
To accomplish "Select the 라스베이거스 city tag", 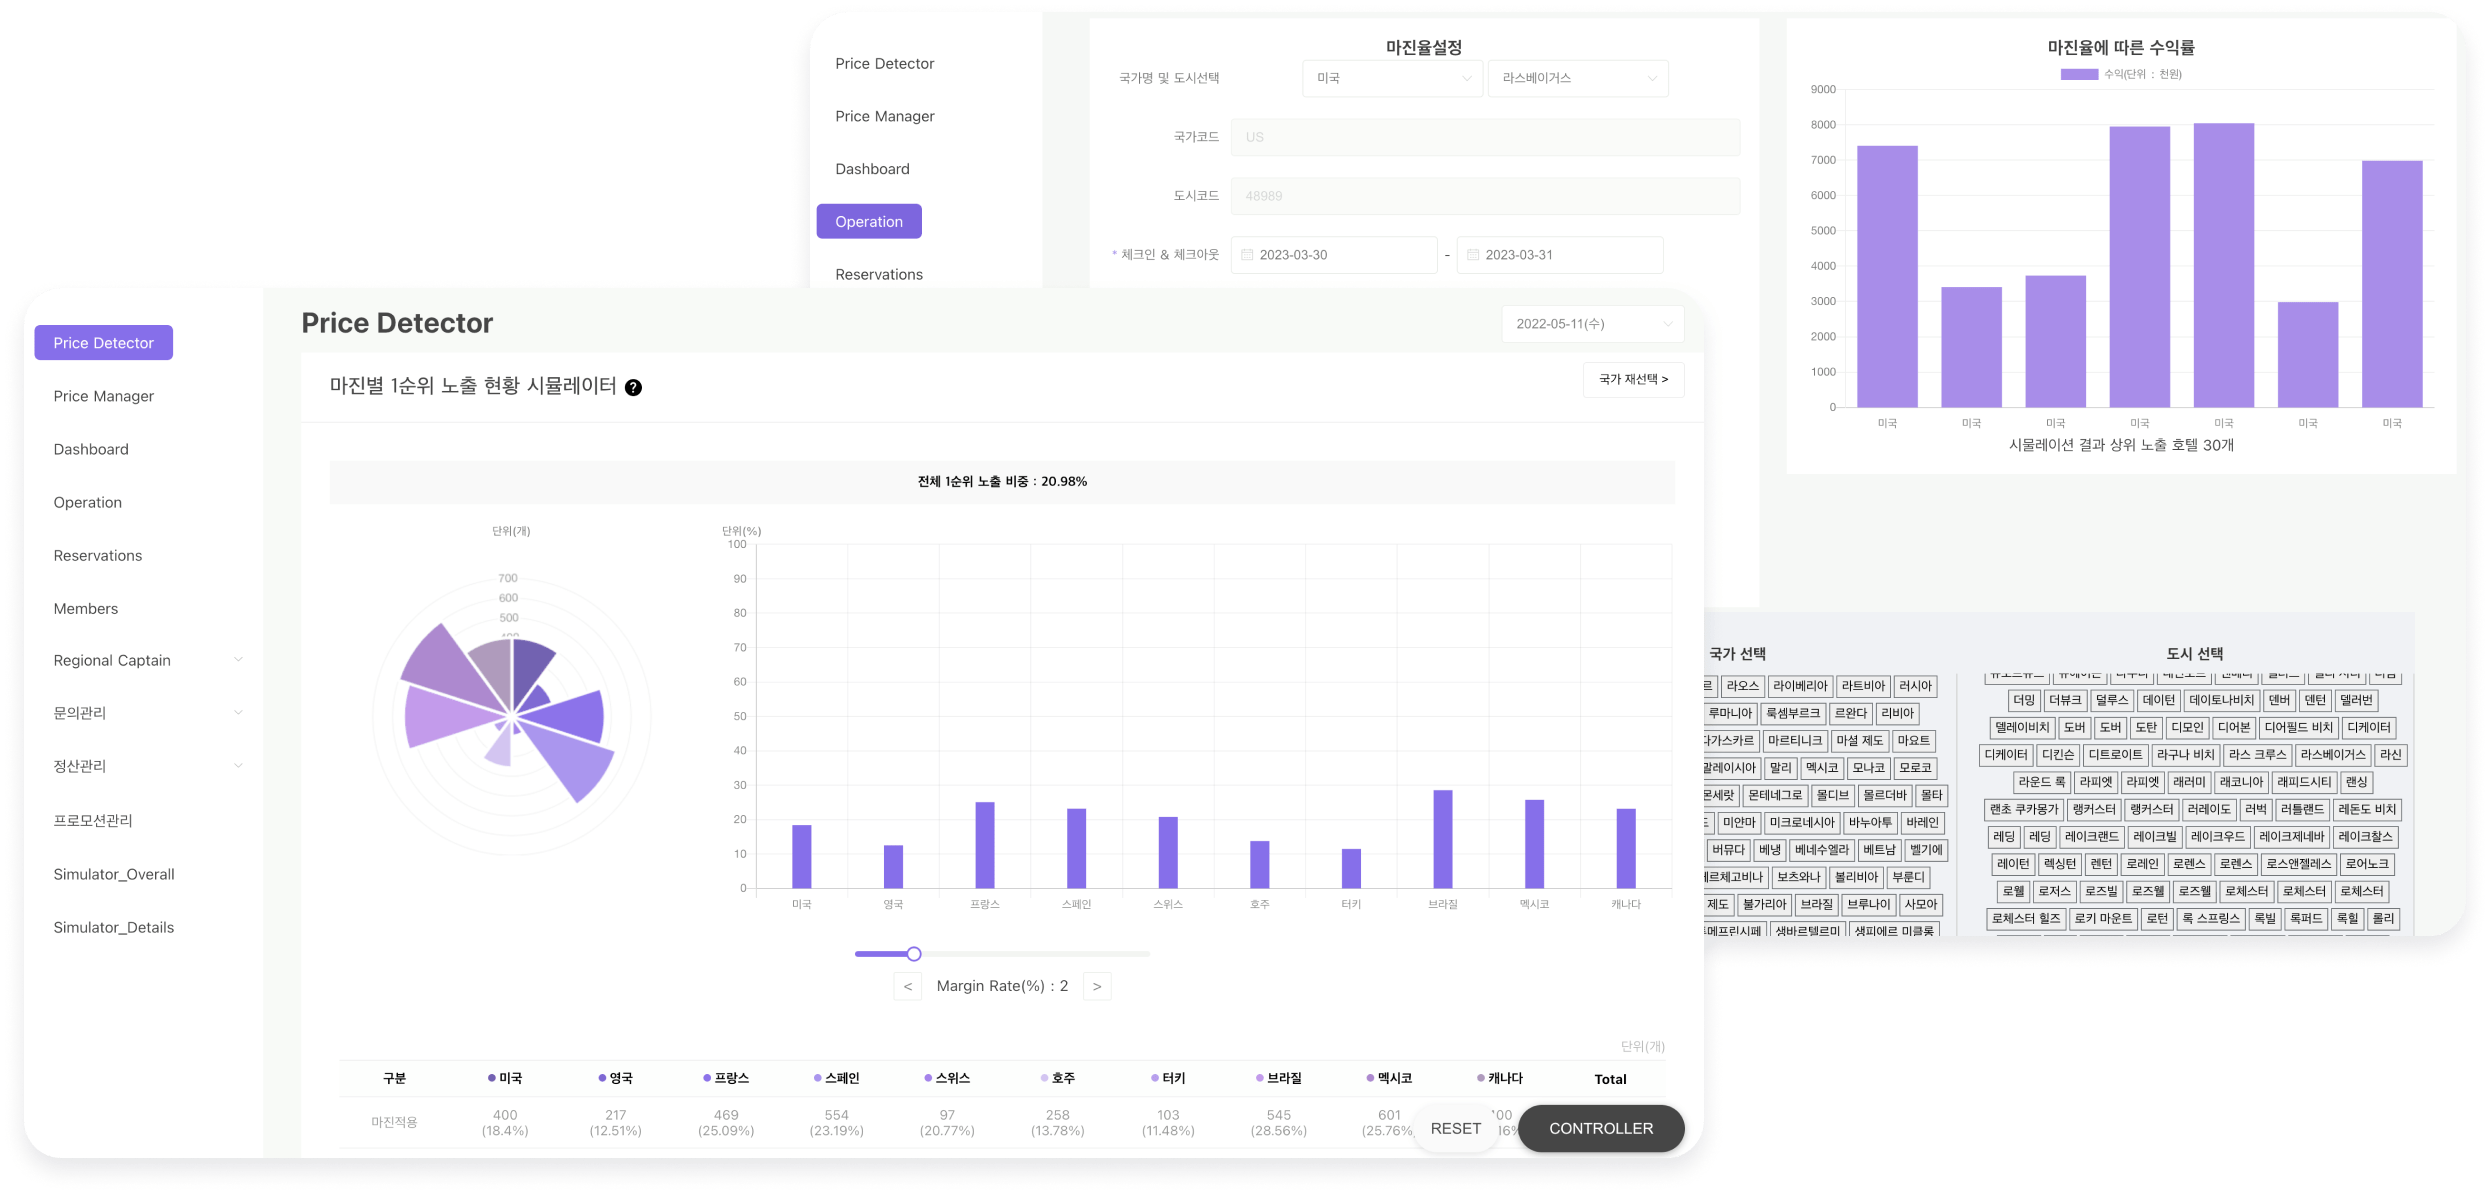I will [x=2331, y=755].
